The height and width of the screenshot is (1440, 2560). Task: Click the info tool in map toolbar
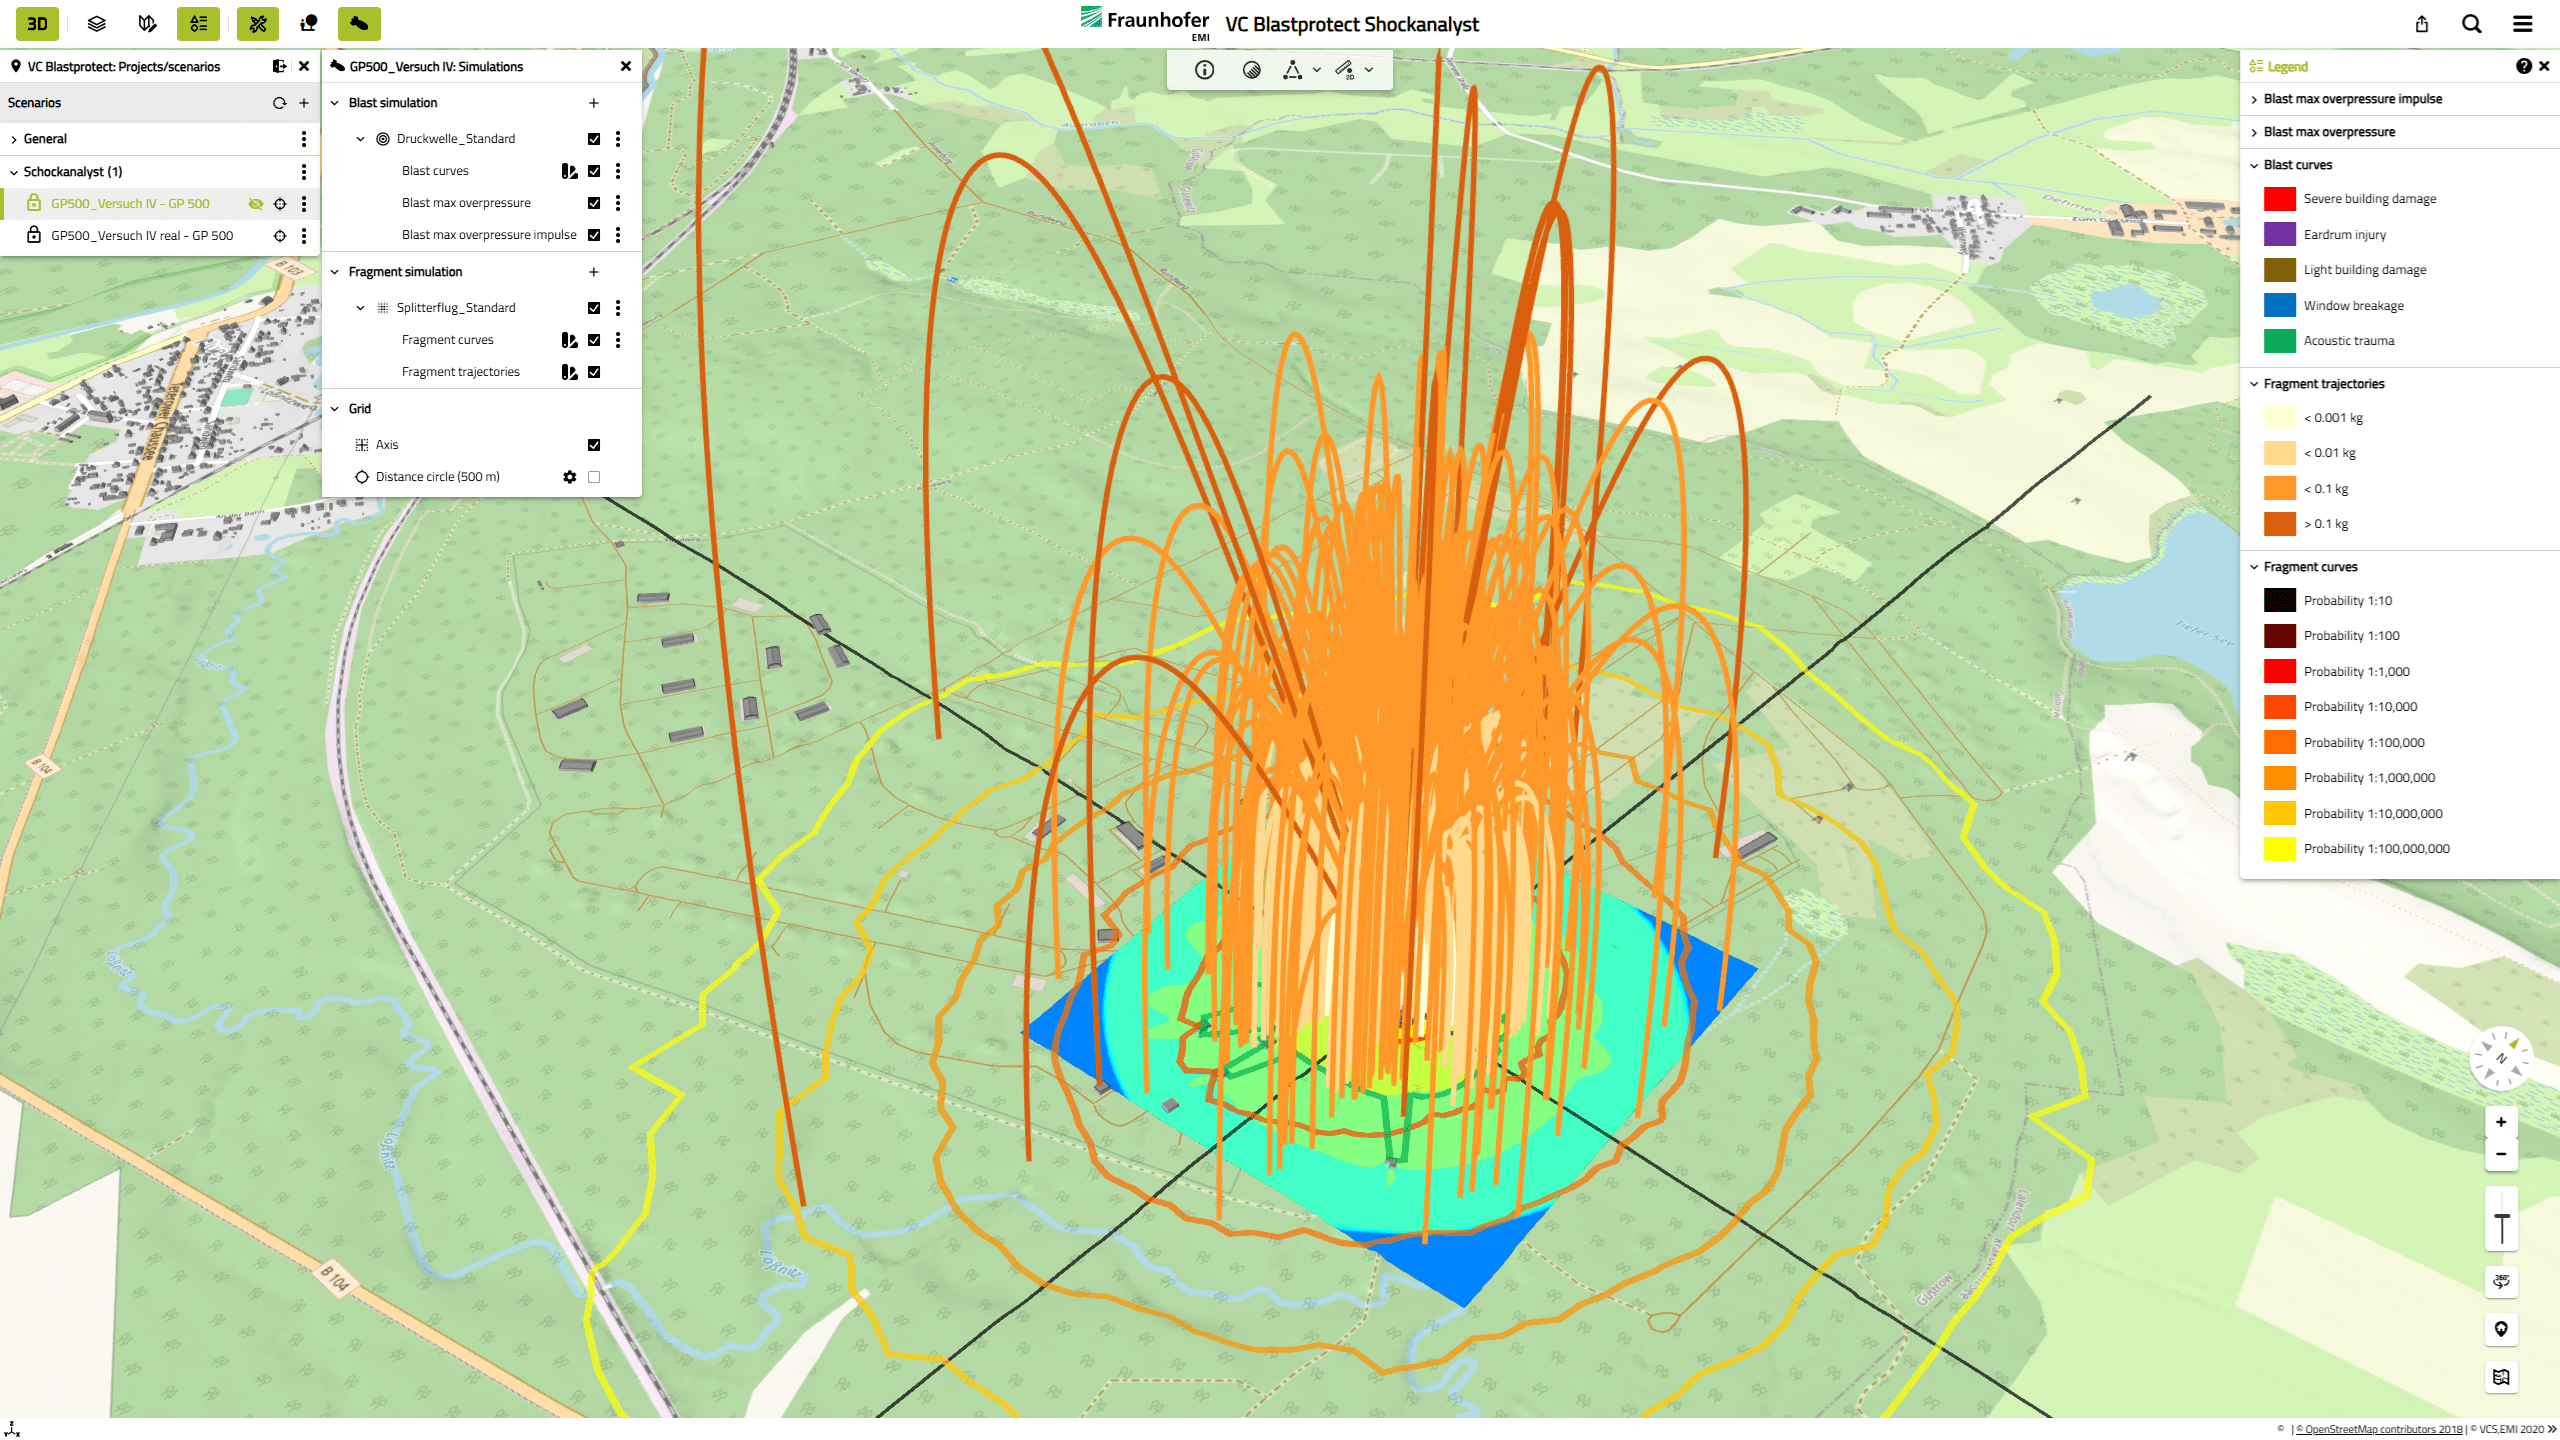(x=1204, y=70)
